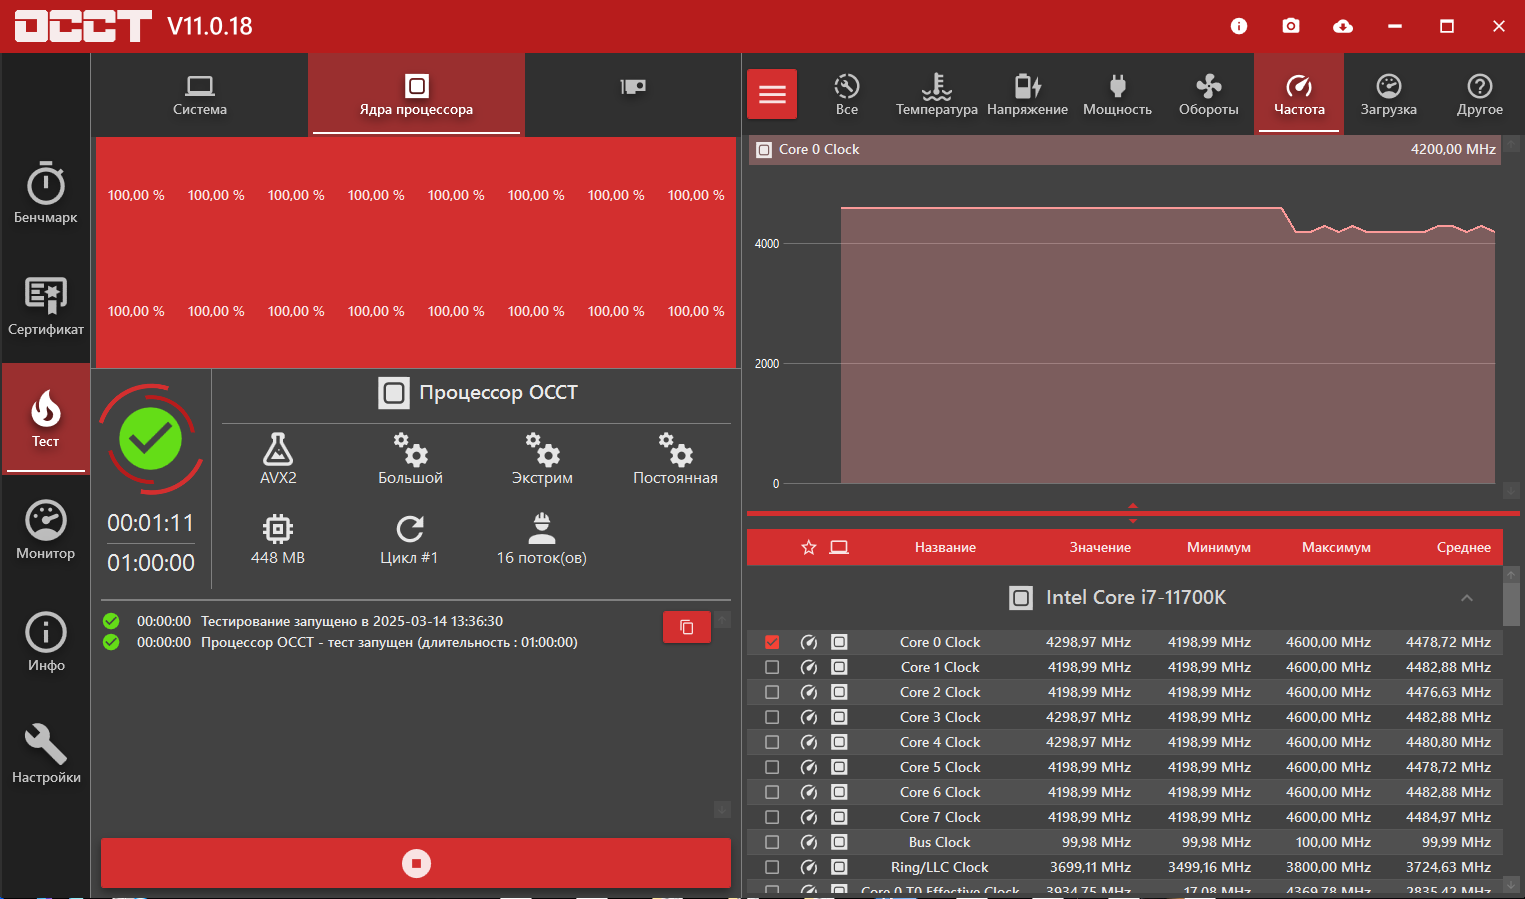Open the Частота frequency tab
This screenshot has height=899, width=1525.
click(x=1299, y=95)
